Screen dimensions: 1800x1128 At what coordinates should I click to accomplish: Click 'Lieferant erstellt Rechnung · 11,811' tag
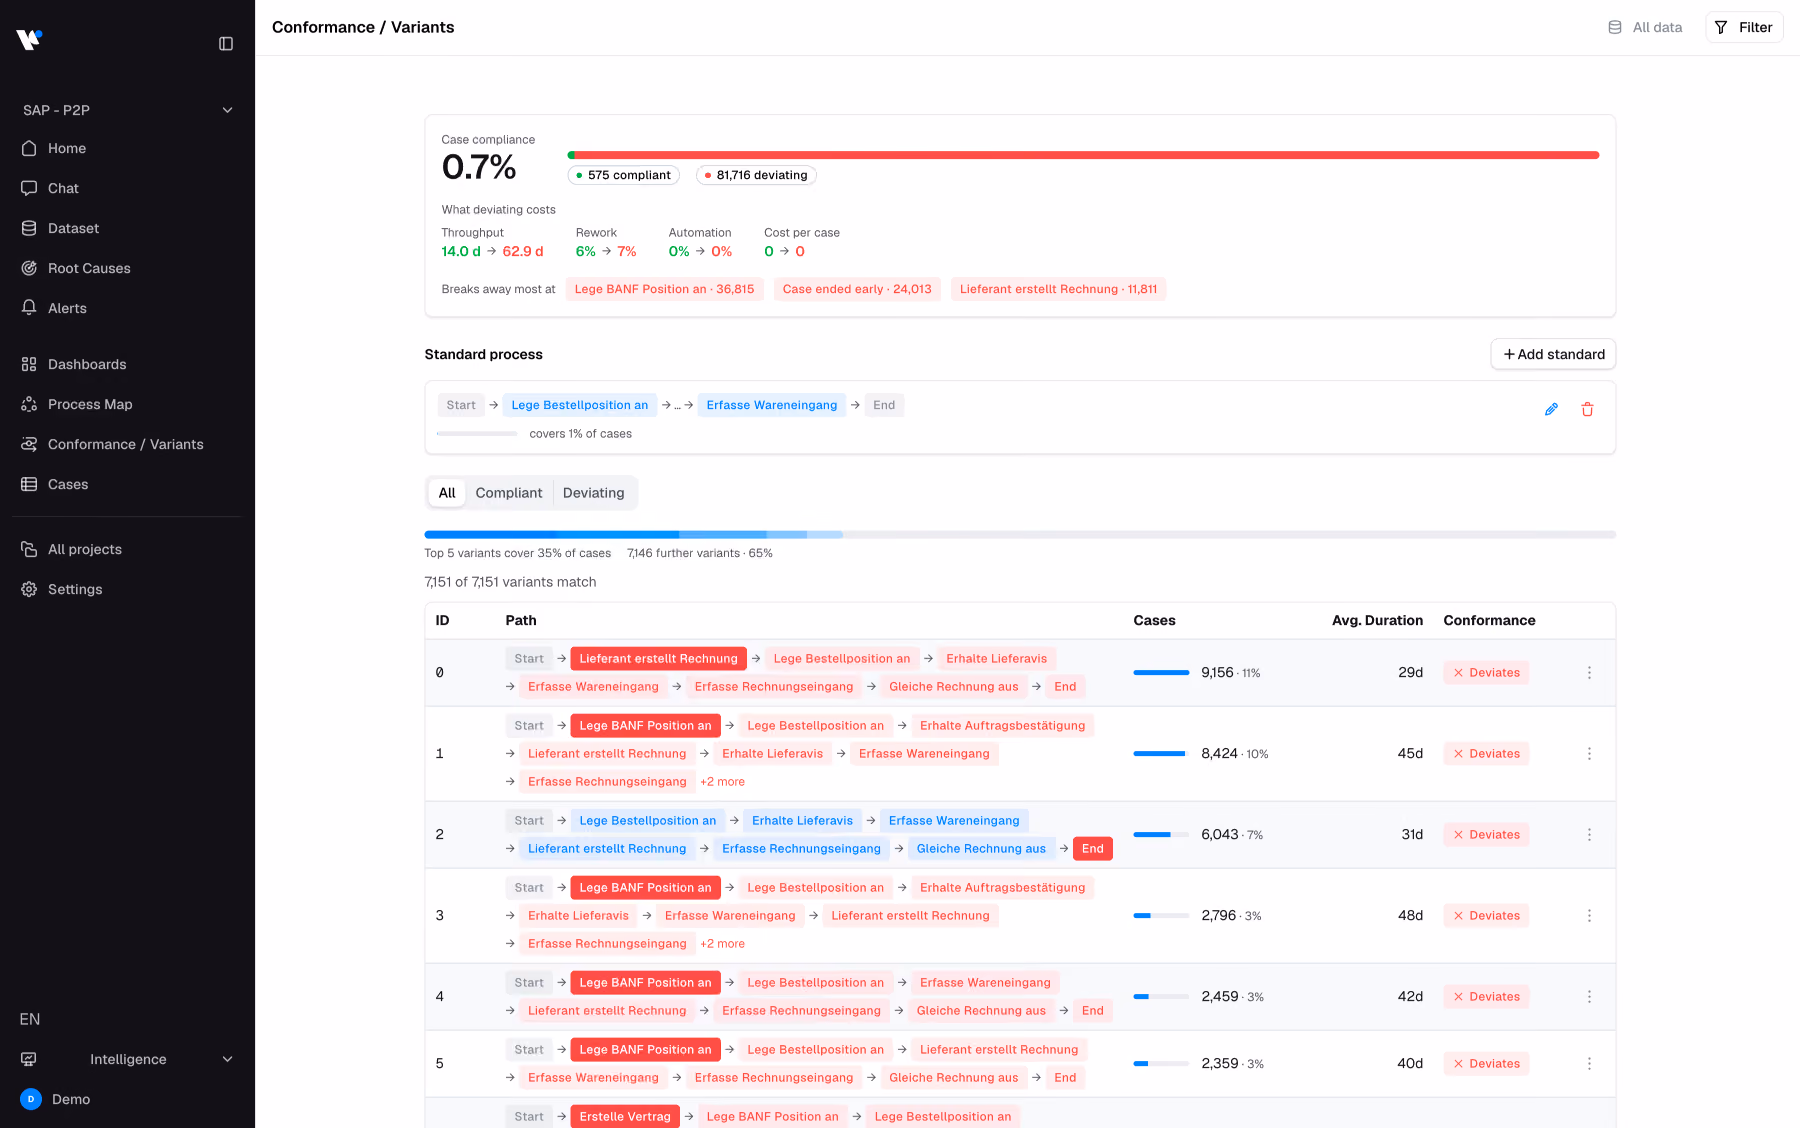[1058, 289]
